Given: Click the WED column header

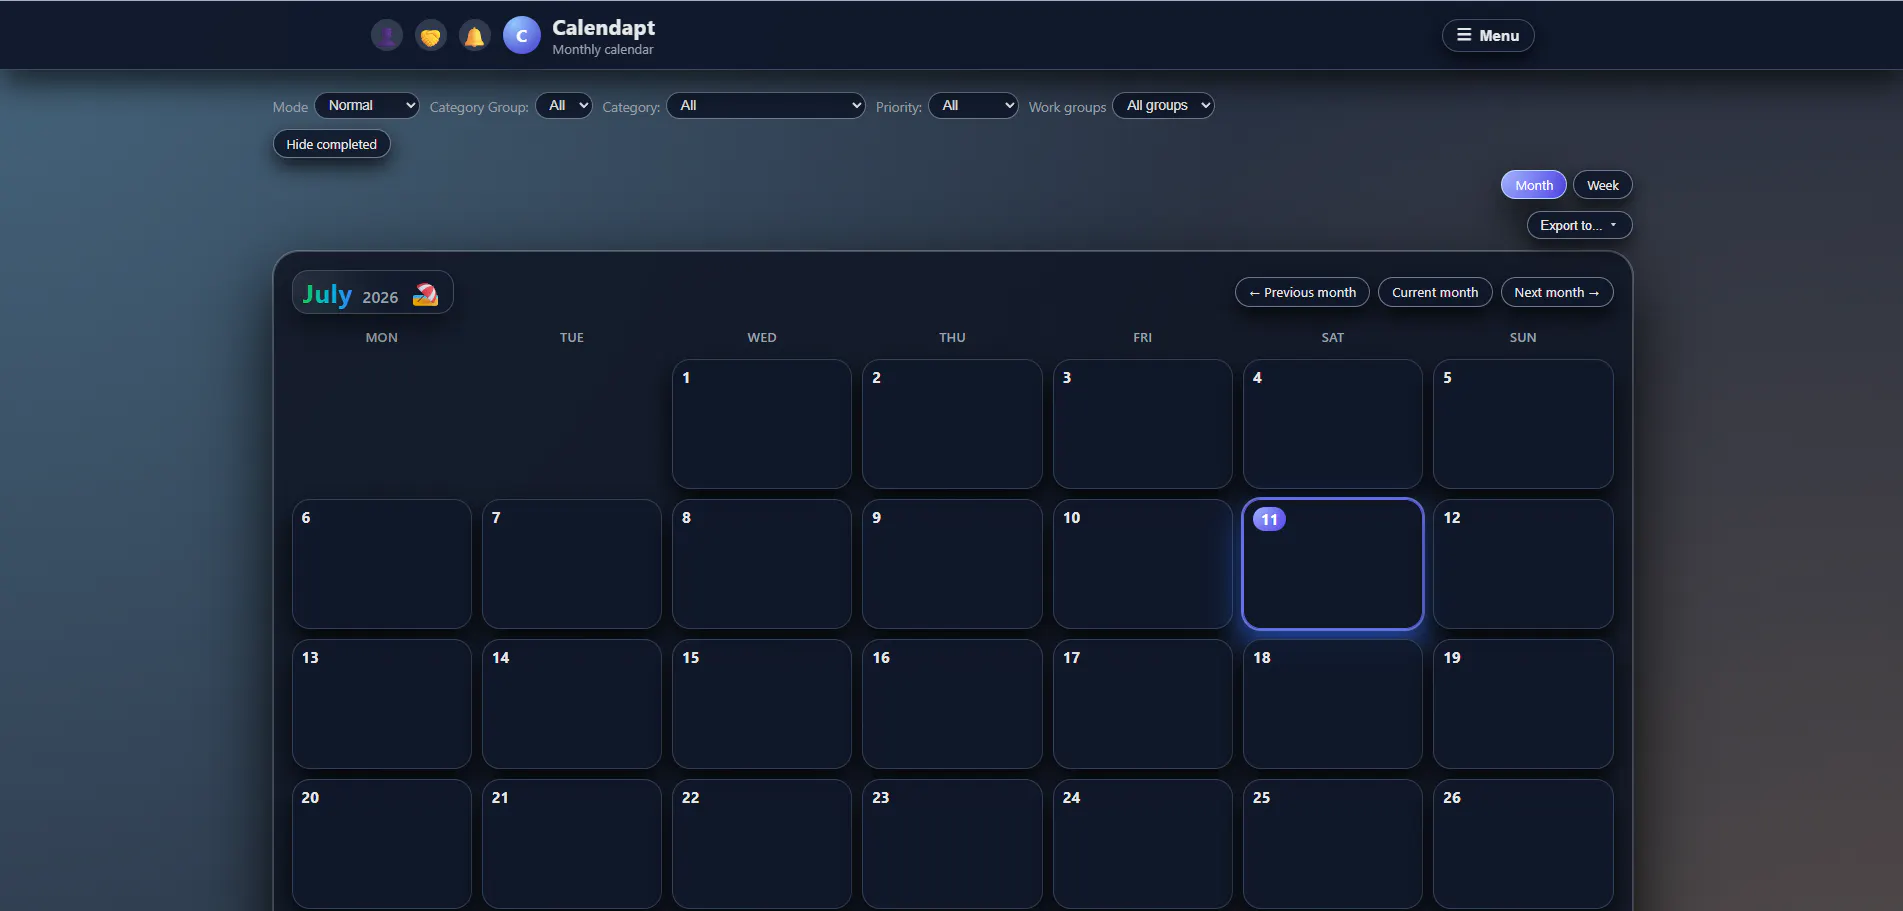Looking at the screenshot, I should pos(762,338).
